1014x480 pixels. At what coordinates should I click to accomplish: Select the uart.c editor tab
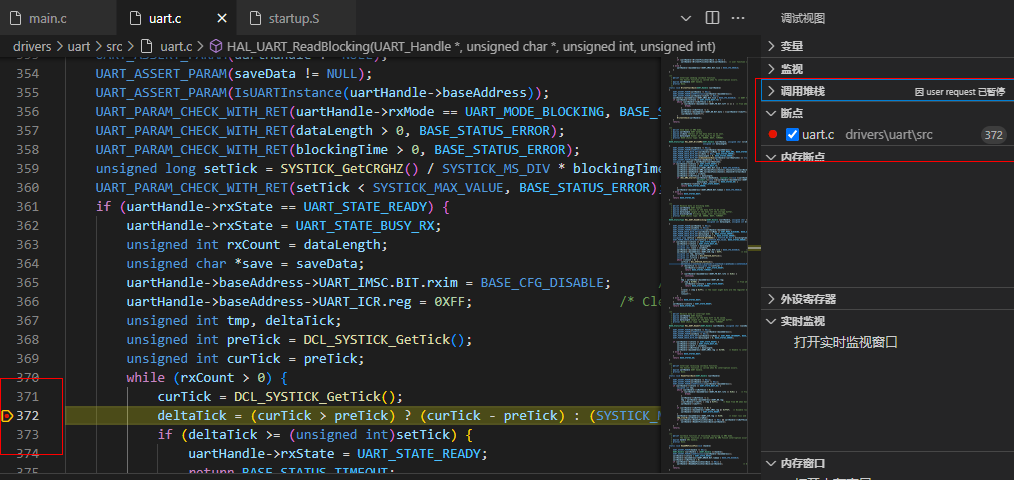pos(164,18)
